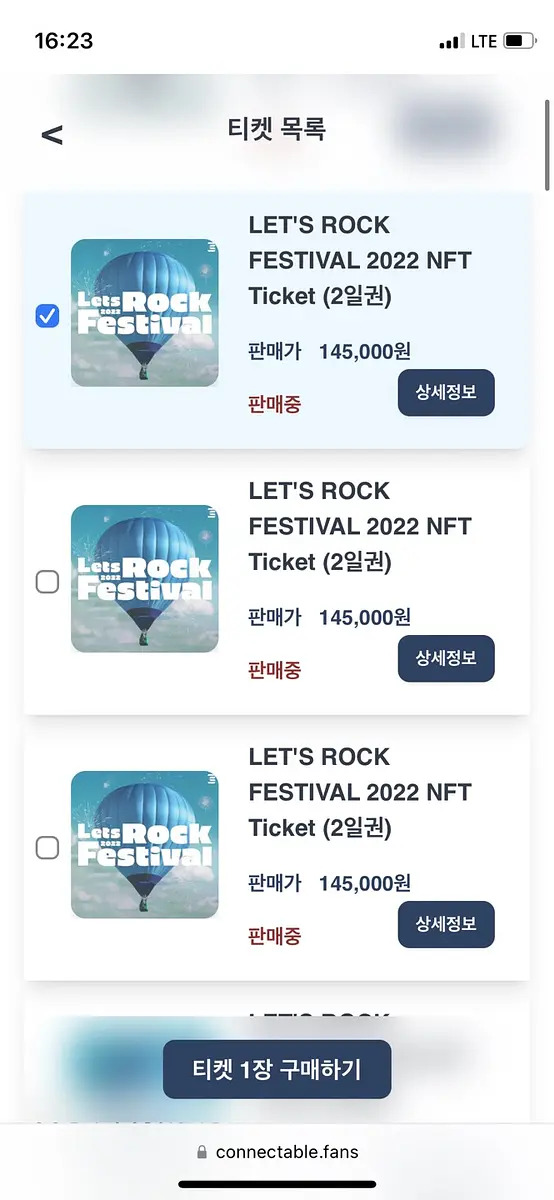Tap the first ticket's balloon thumbnail
Screen dimensions: 554x1200
coord(145,313)
